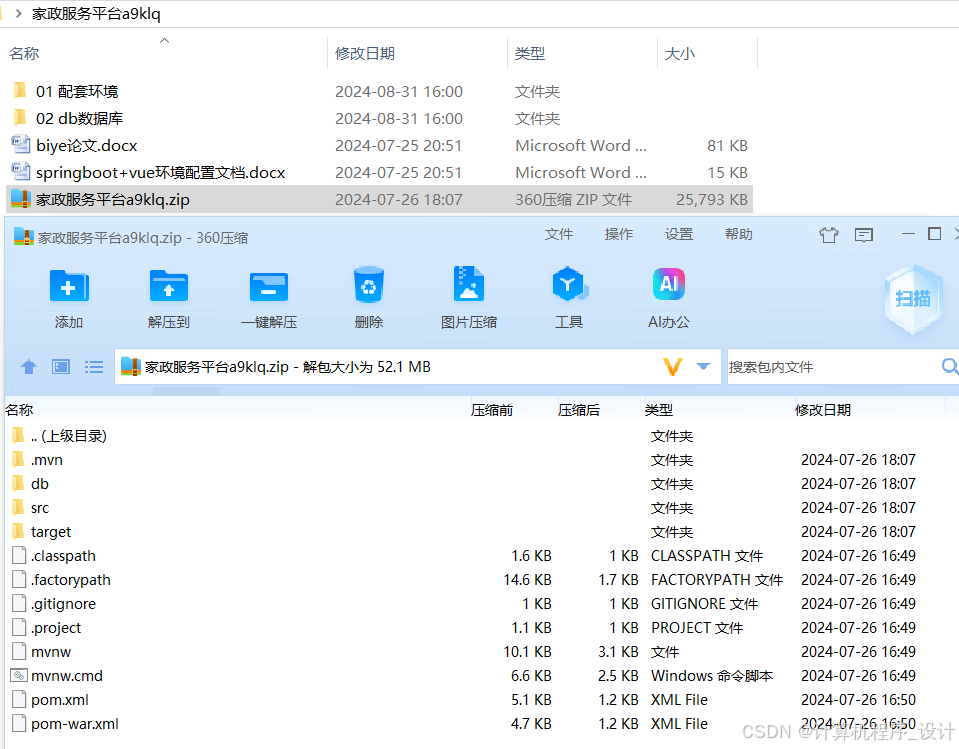Screen dimensions: 959x749
Task: Switch archive contents to large icon view
Action: (61, 367)
